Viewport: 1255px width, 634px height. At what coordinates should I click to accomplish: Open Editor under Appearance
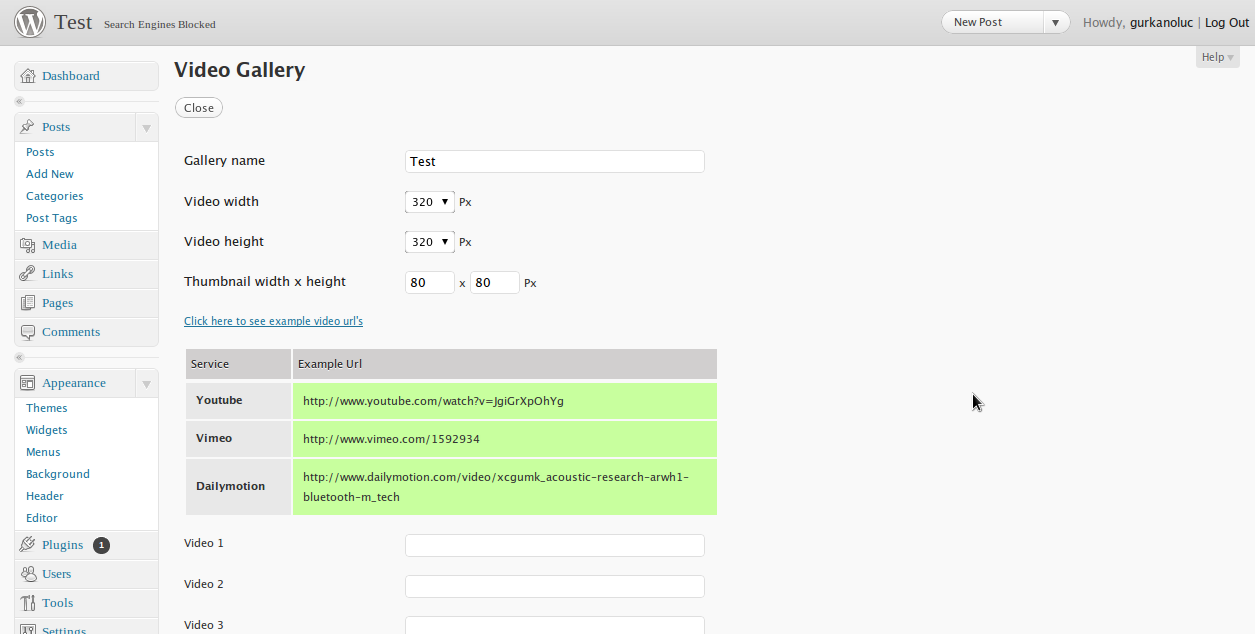click(x=42, y=518)
